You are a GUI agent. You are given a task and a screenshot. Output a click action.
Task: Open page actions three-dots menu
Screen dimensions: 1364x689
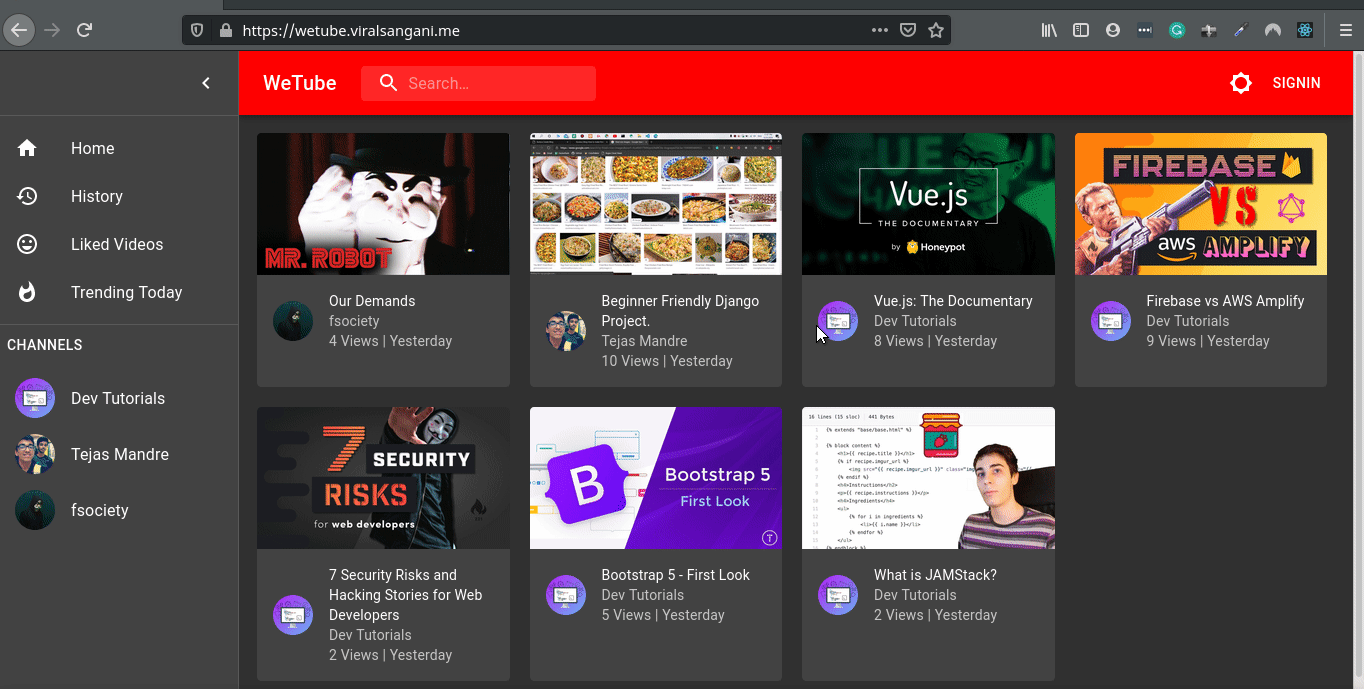tap(880, 30)
